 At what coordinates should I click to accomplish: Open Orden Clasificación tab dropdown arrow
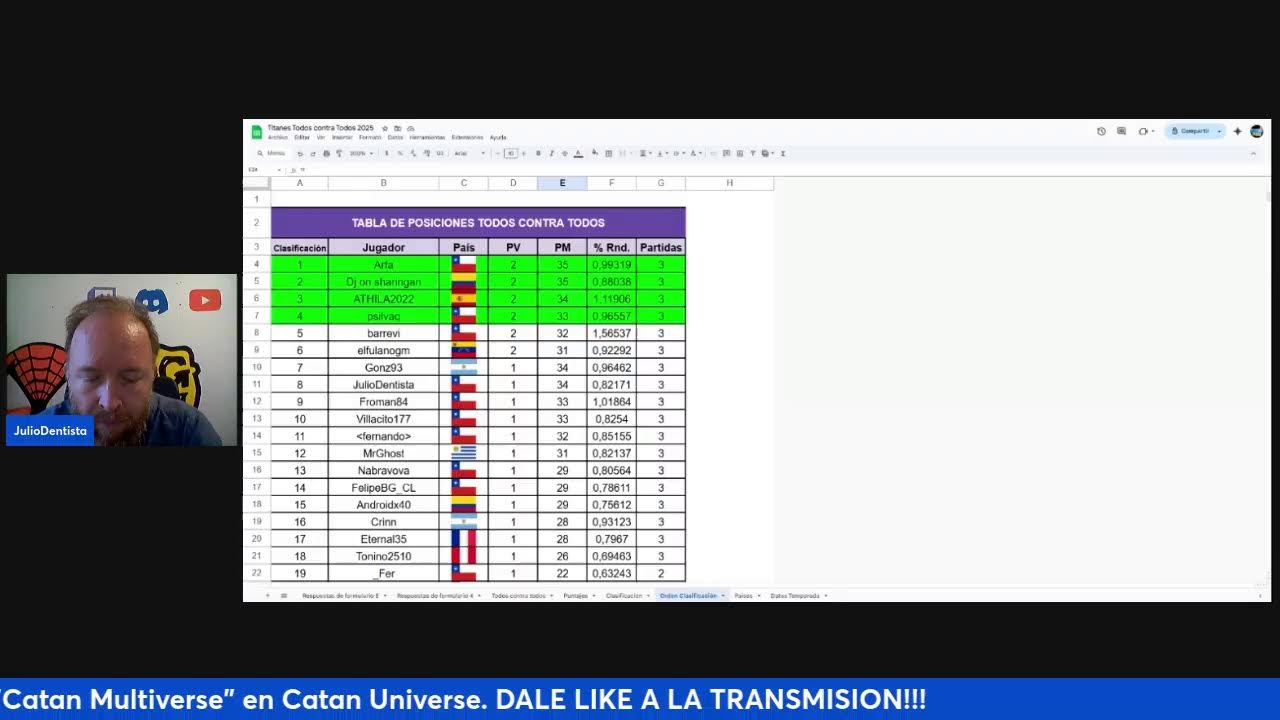tap(723, 595)
